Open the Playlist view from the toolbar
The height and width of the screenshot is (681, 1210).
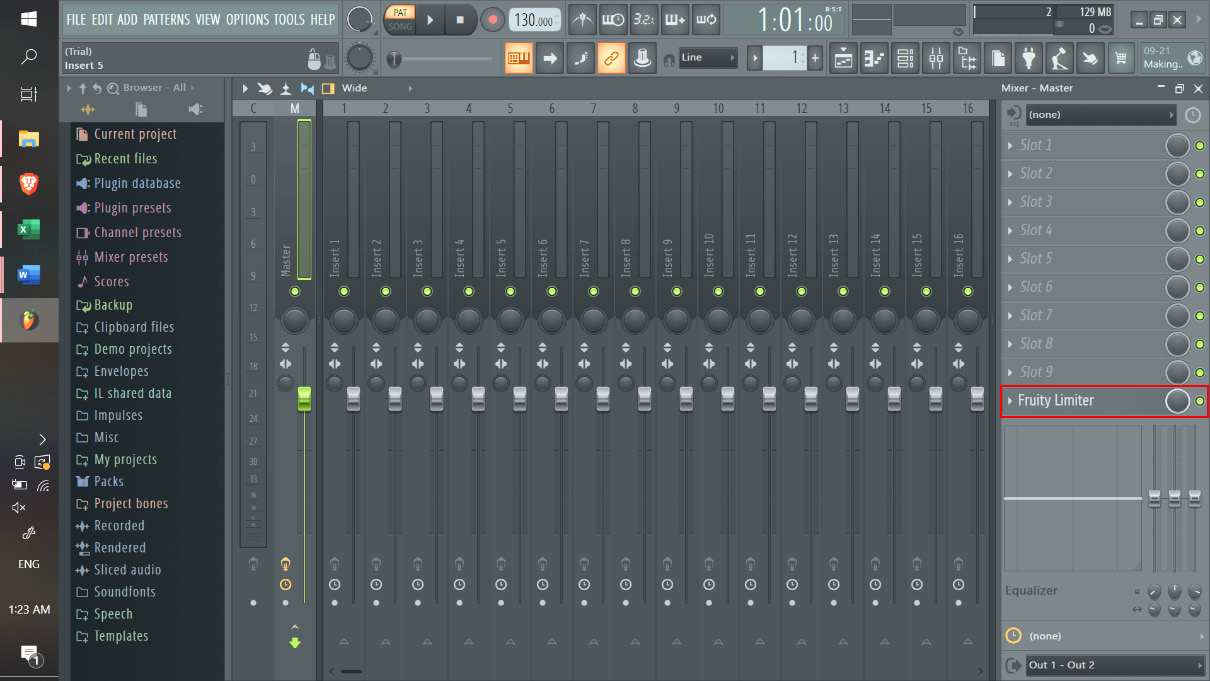(843, 59)
